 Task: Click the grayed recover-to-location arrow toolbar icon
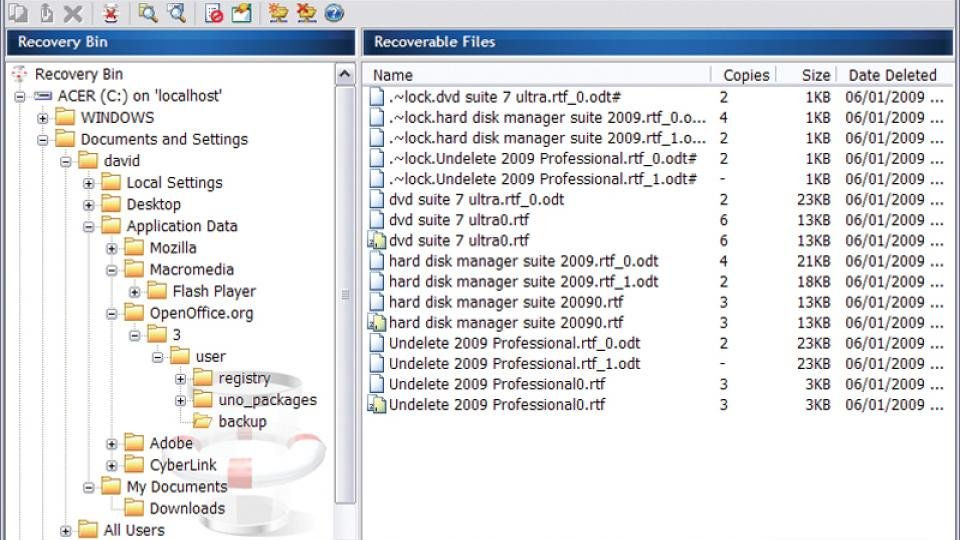(47, 12)
